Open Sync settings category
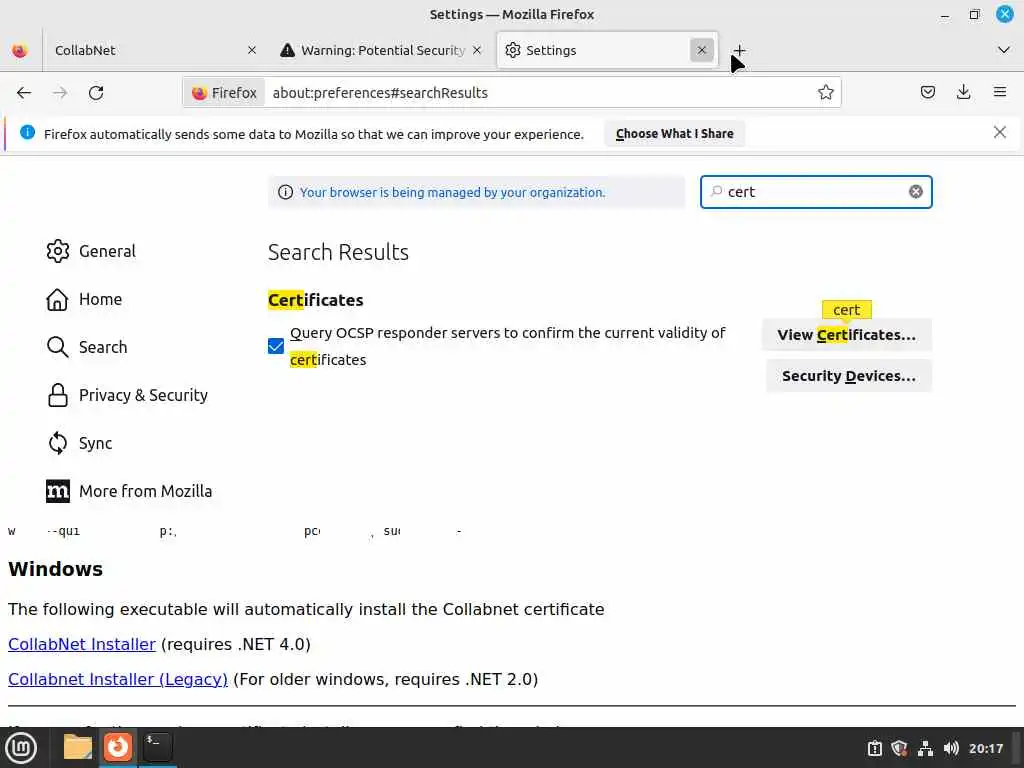 (80, 443)
